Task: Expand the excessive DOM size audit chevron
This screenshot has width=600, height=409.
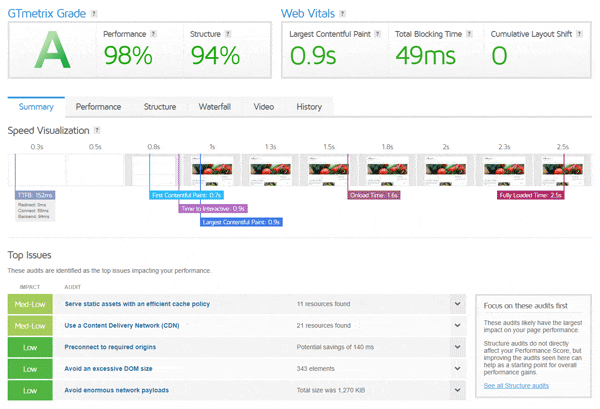Action: (457, 368)
